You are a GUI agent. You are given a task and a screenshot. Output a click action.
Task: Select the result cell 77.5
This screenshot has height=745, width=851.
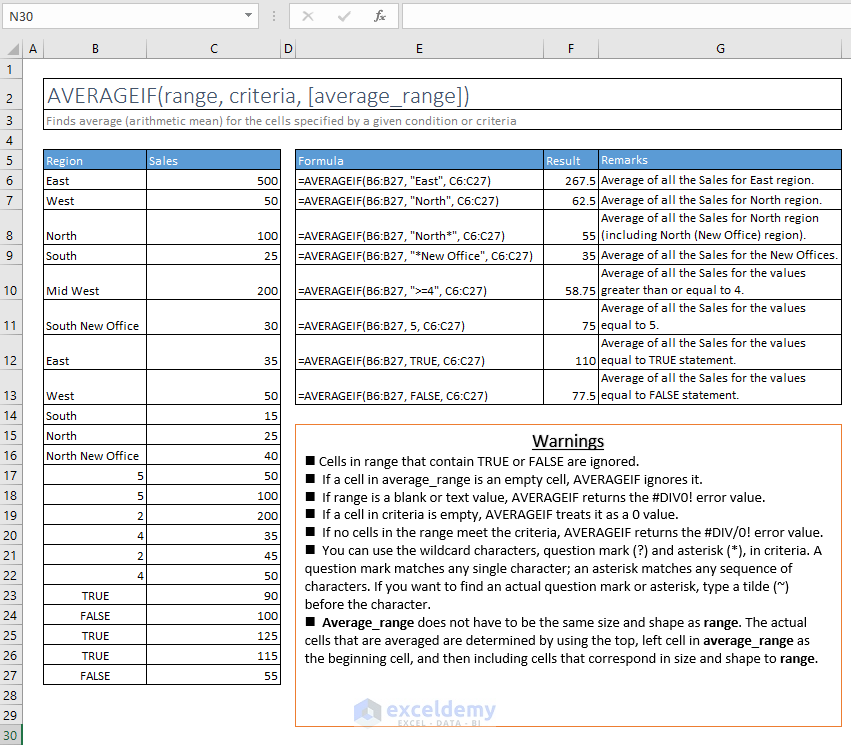(x=571, y=387)
